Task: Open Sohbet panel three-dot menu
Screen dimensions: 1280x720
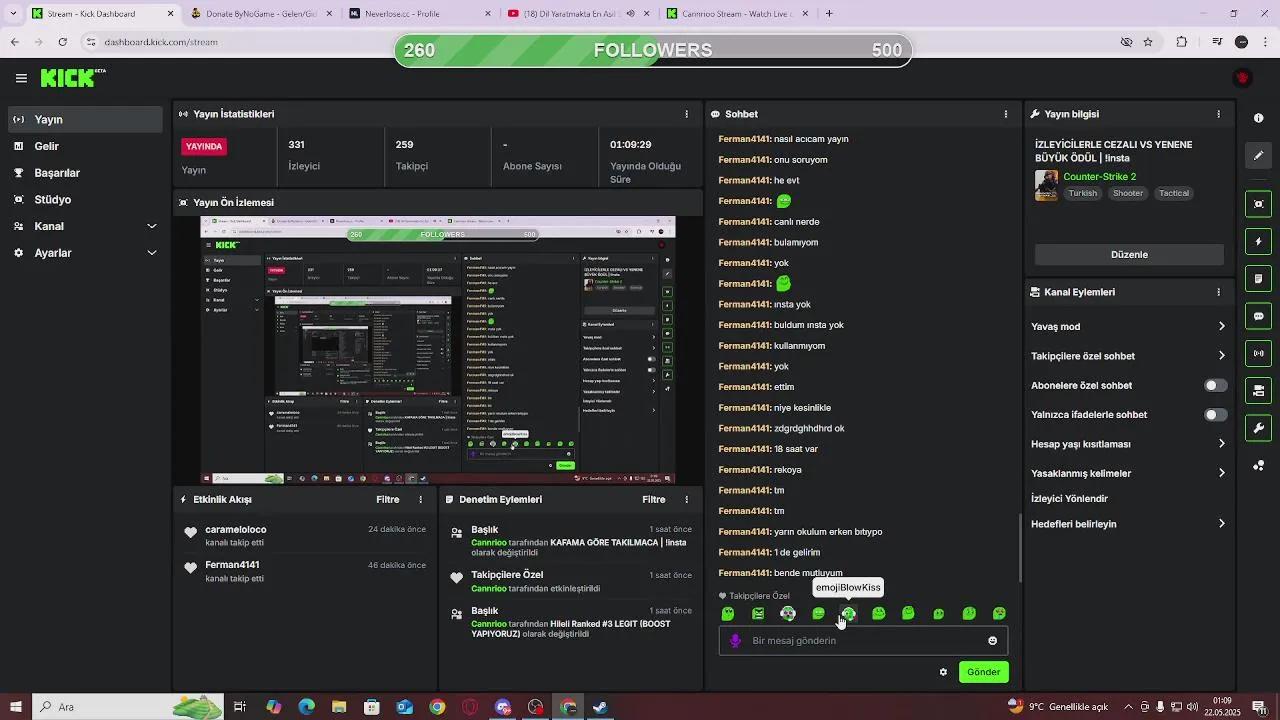Action: [x=1005, y=114]
